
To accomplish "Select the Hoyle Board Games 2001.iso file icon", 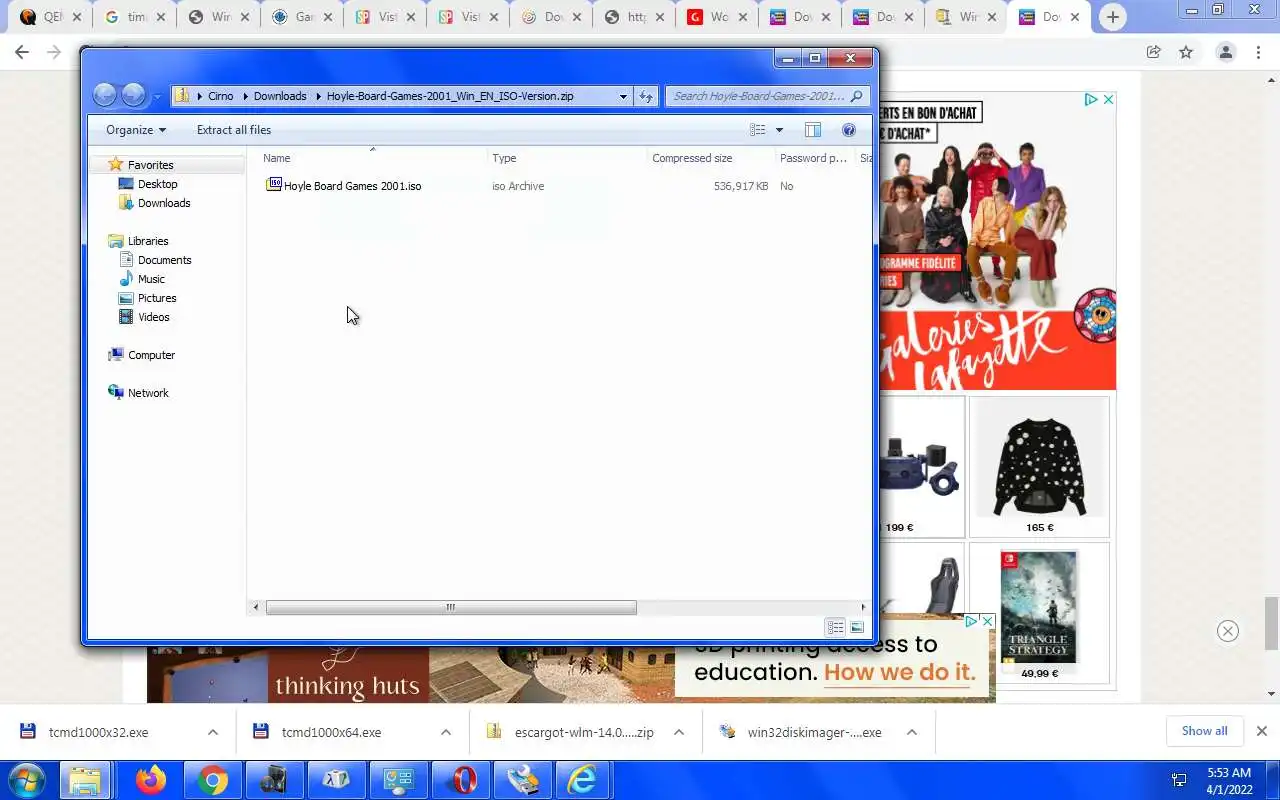I will (274, 185).
